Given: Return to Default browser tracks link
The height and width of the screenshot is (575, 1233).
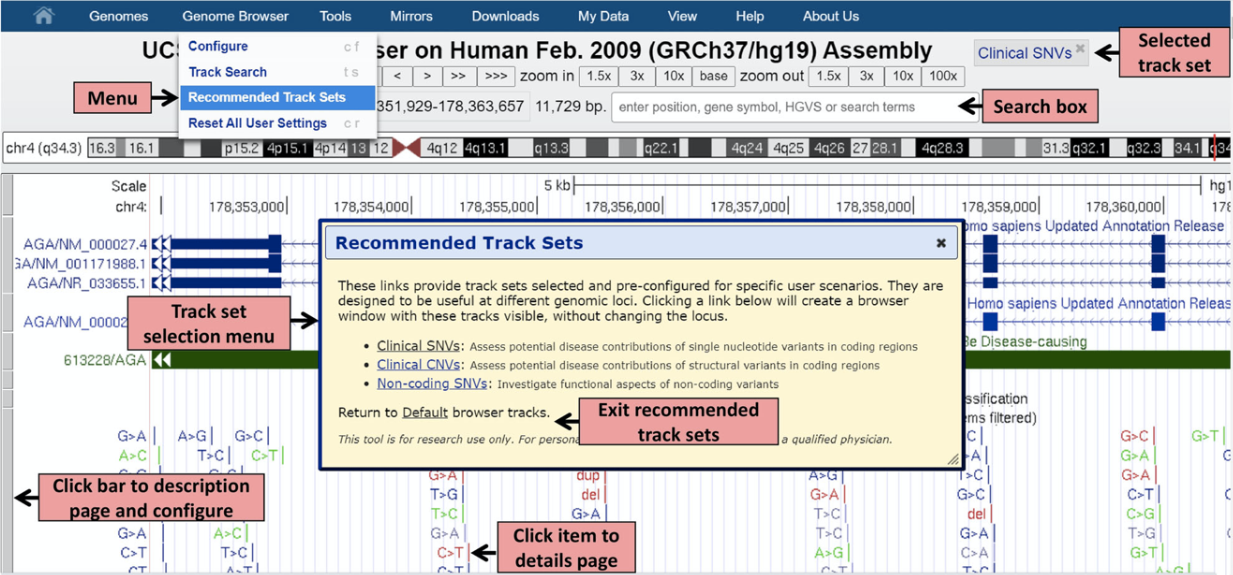Looking at the screenshot, I should (424, 412).
